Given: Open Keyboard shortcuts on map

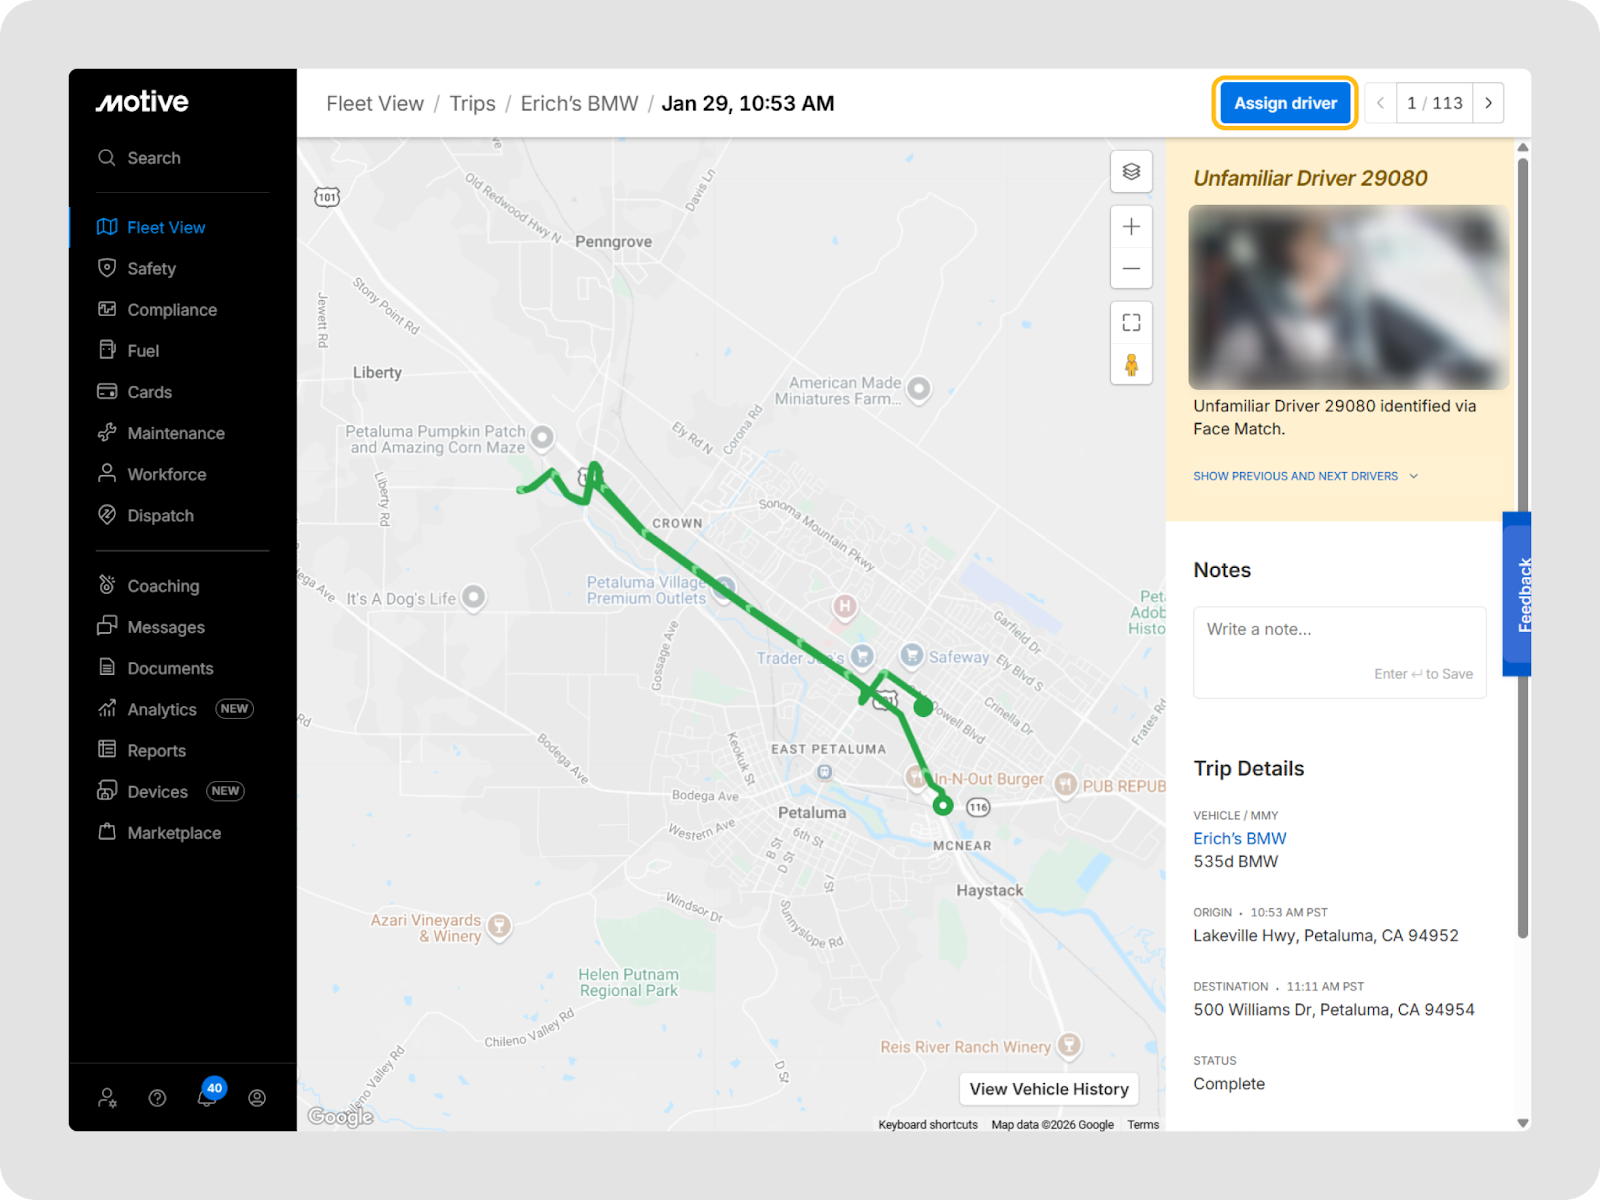Looking at the screenshot, I should [928, 1125].
